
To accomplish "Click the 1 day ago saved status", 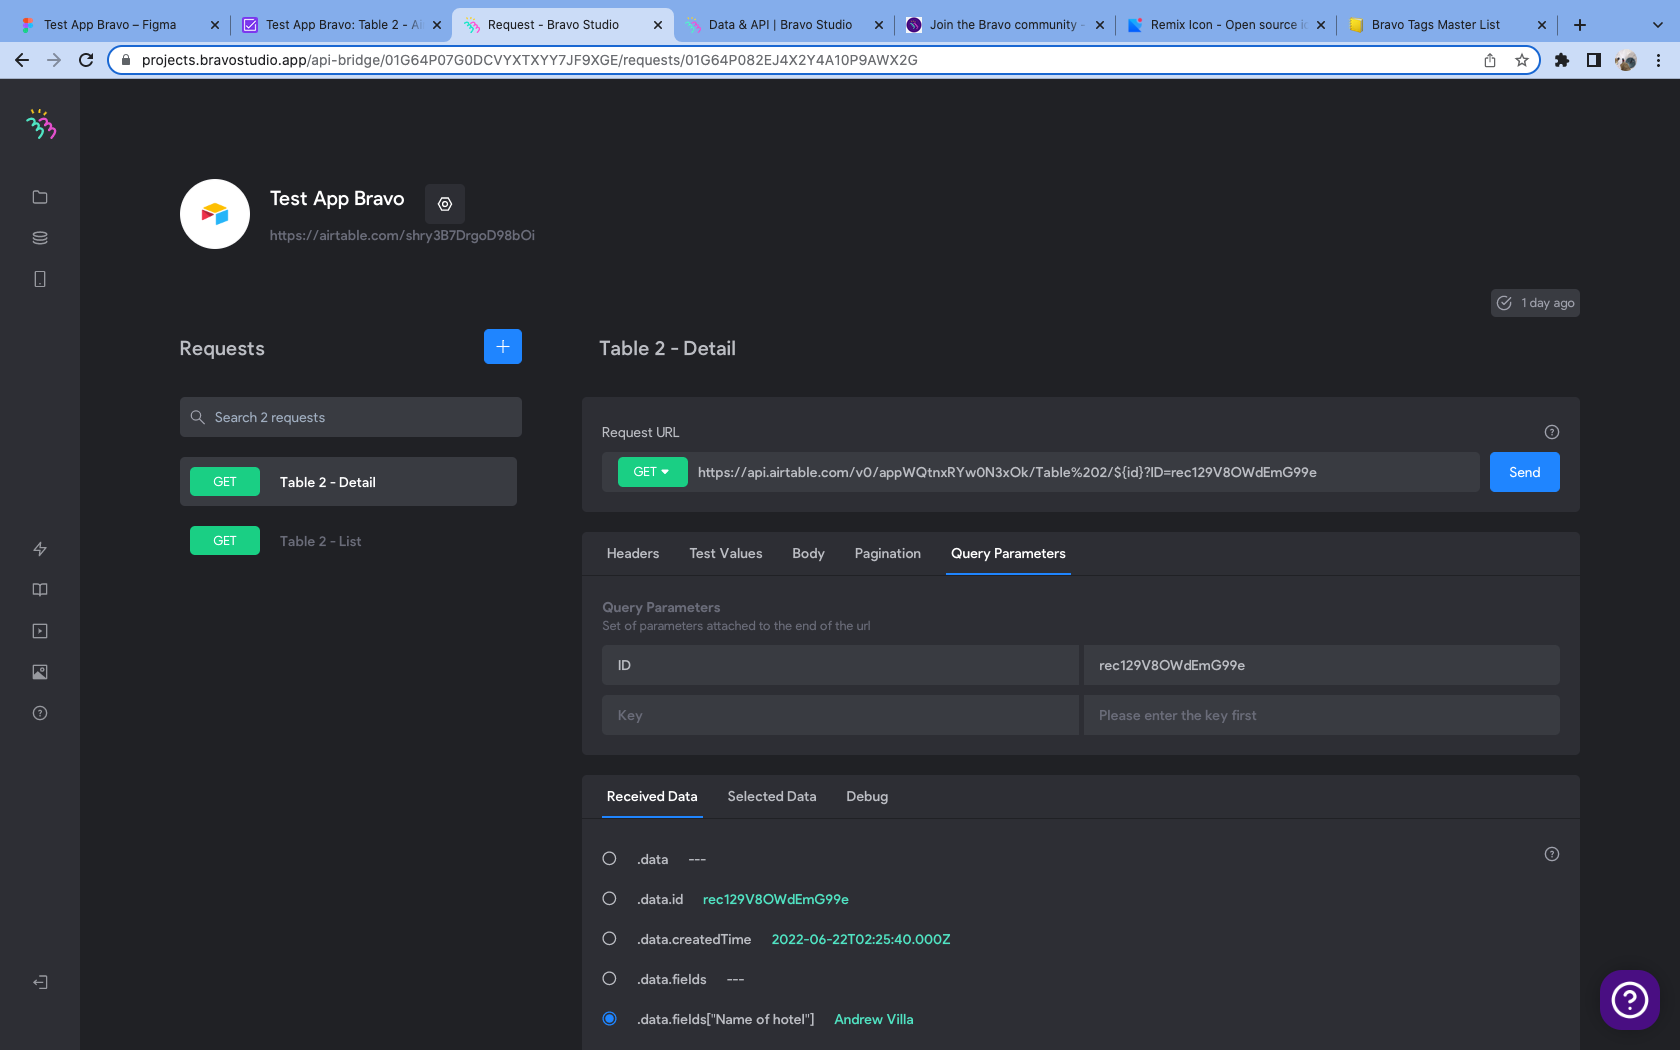I will (x=1535, y=303).
